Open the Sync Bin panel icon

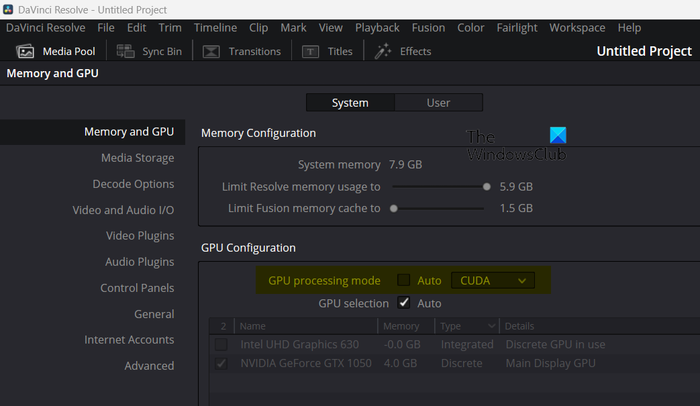click(126, 51)
